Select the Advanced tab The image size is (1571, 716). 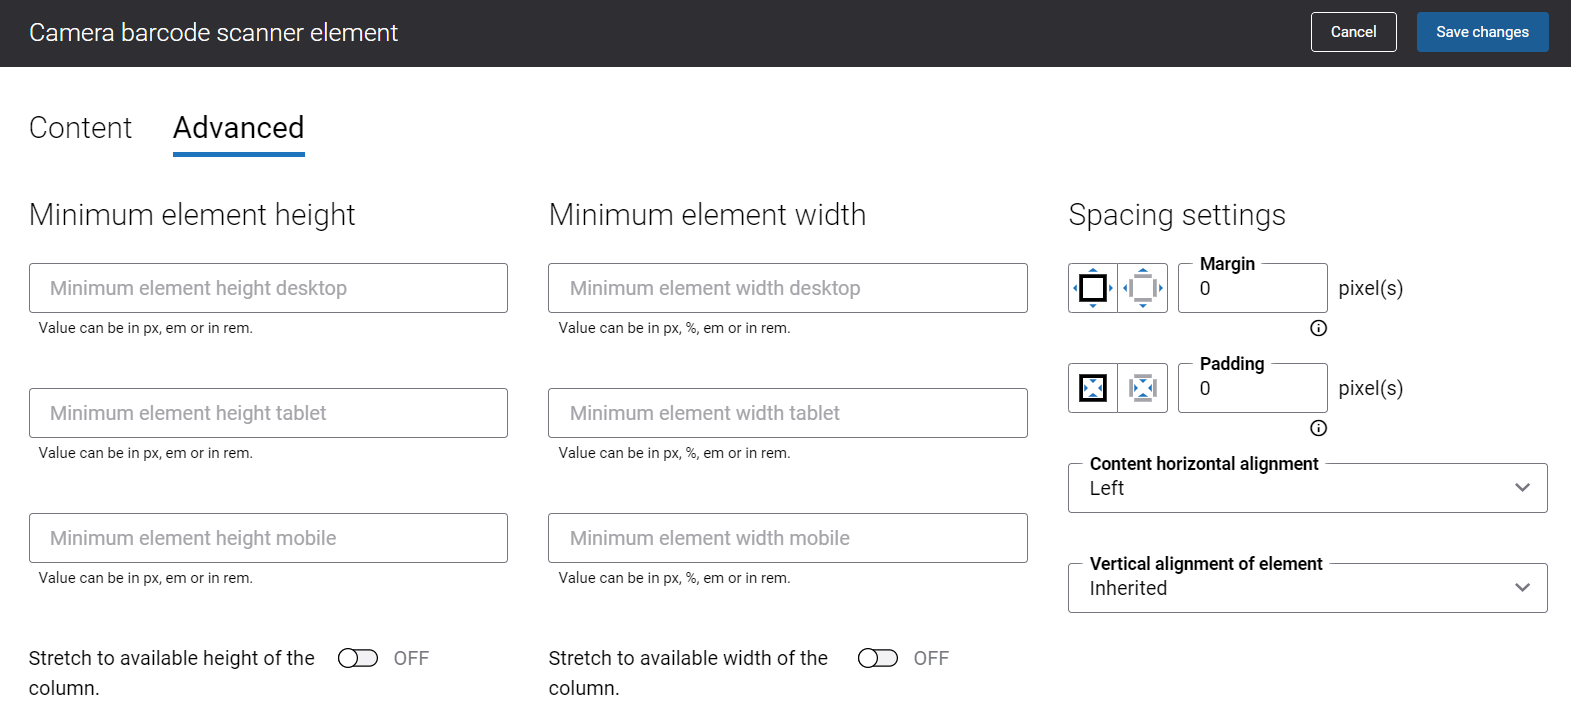[238, 128]
